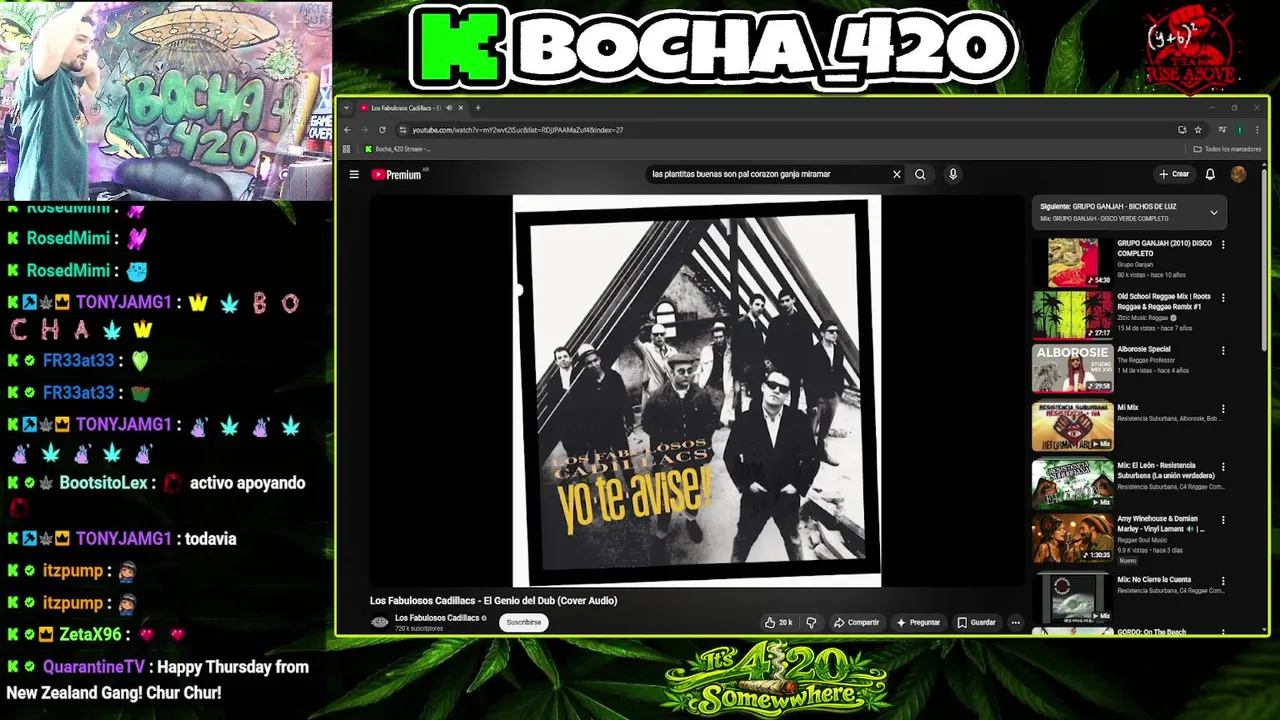Click the Preguntar button

pyautogui.click(x=918, y=622)
